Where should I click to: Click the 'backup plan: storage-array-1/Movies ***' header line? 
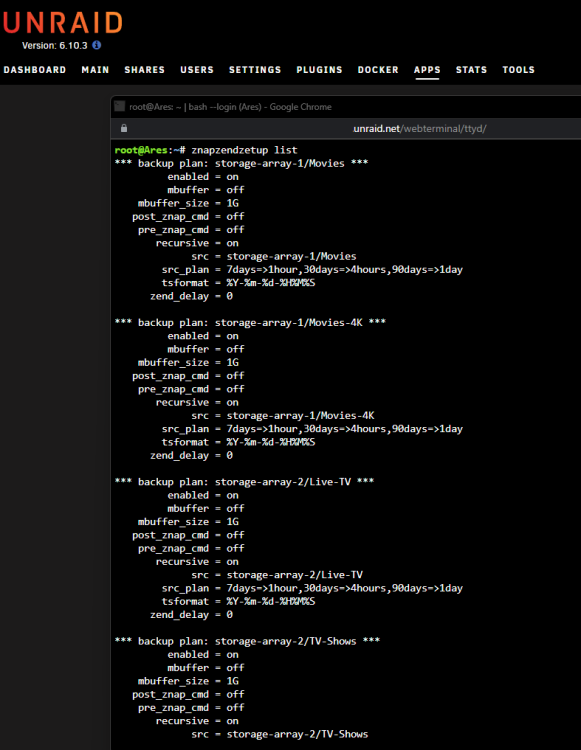click(241, 164)
